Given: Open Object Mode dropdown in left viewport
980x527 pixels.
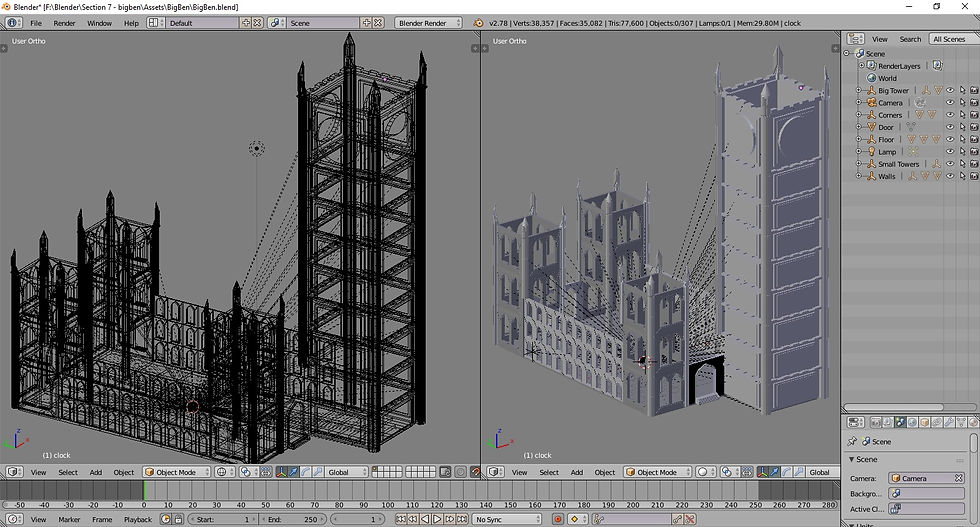Looking at the screenshot, I should [176, 472].
